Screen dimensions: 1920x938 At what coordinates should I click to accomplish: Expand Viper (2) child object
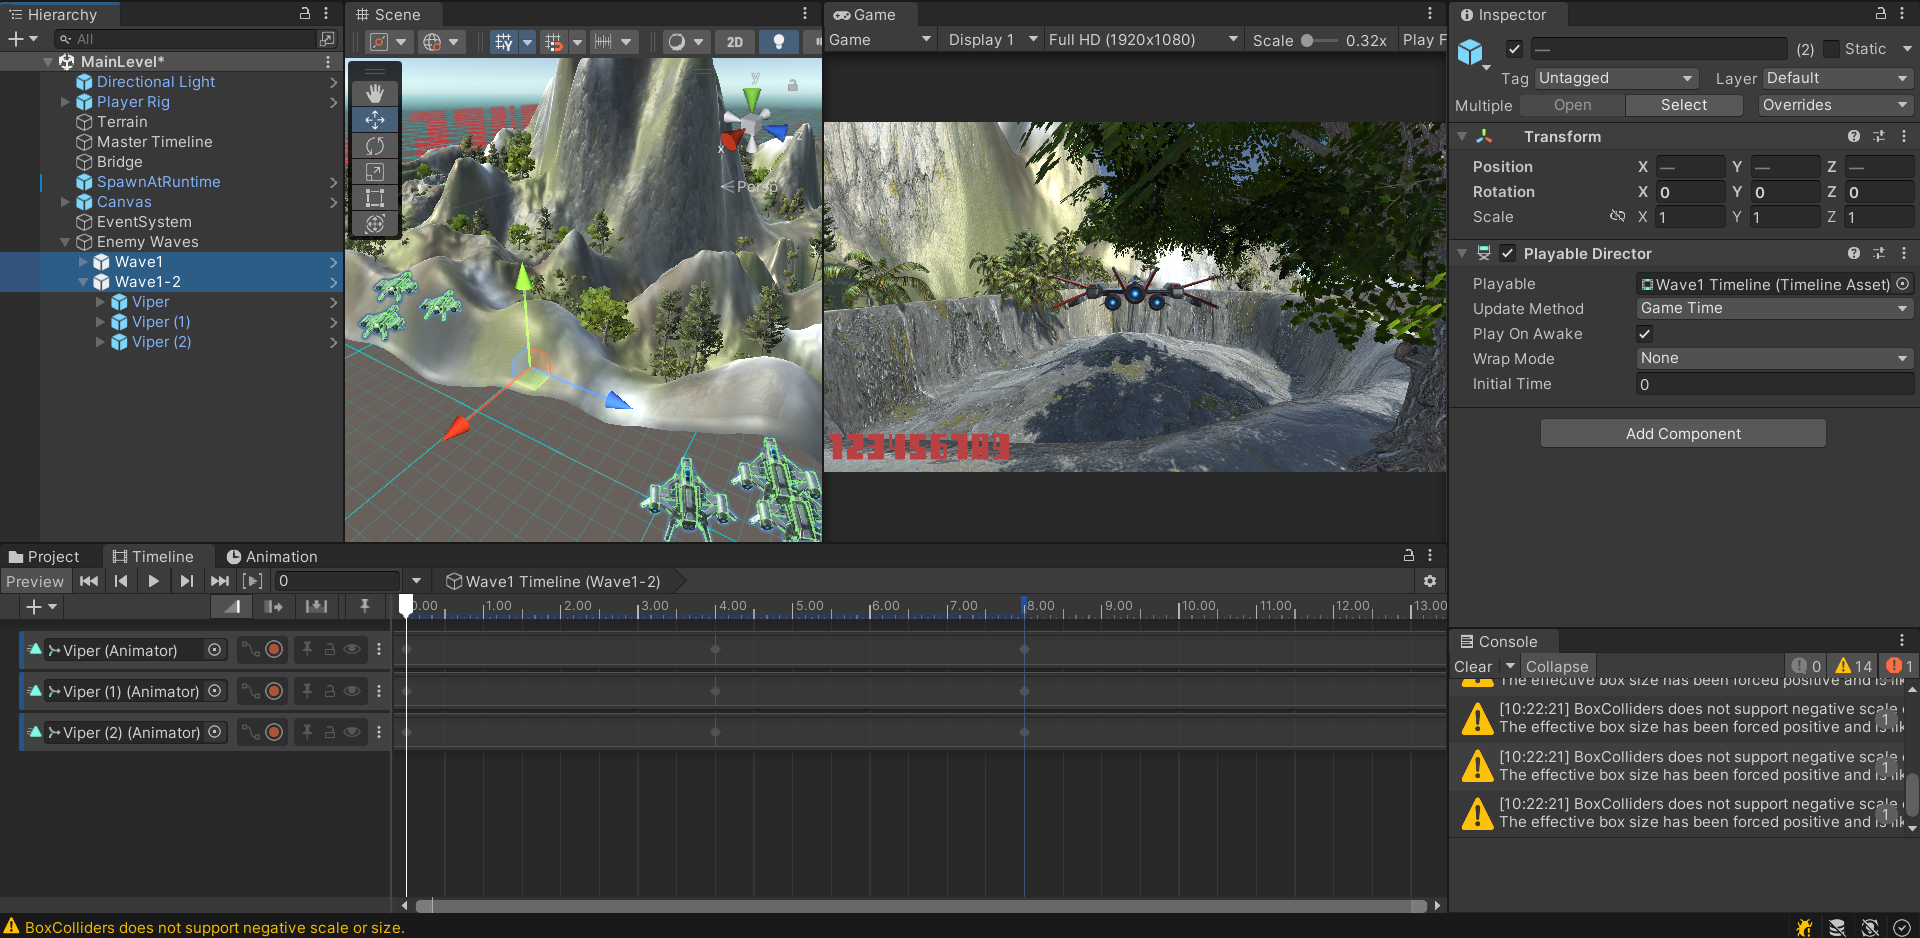[100, 342]
